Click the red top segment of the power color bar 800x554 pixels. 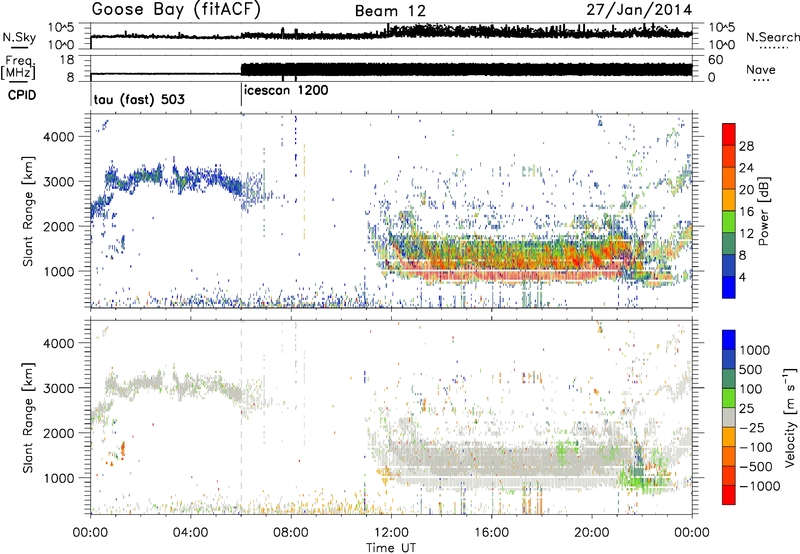(729, 134)
